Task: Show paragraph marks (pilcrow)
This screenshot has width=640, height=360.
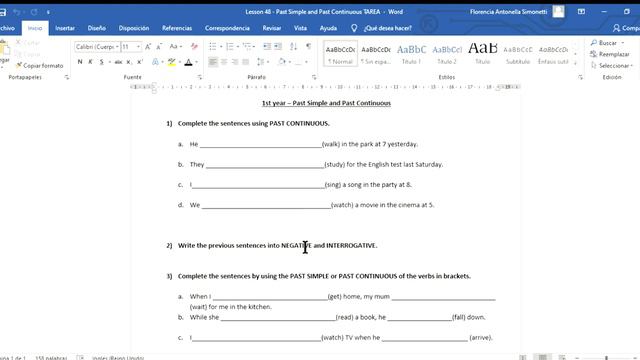Action: tap(309, 47)
